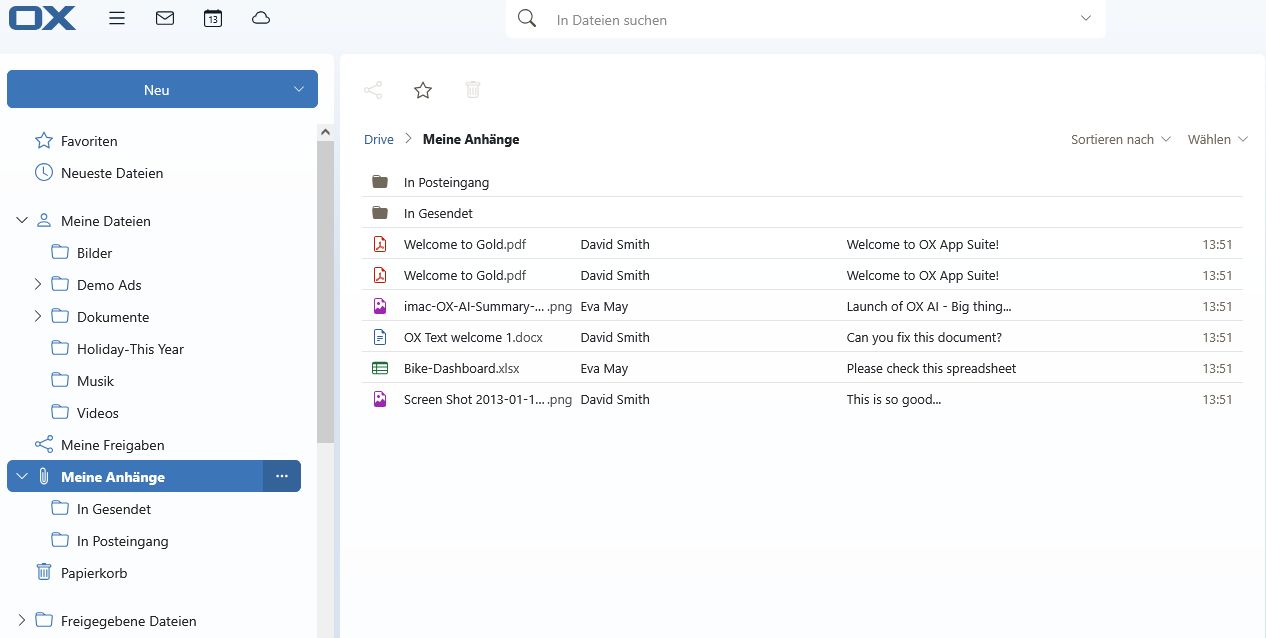
Task: Open Demo Ads folder label
Action: (109, 285)
